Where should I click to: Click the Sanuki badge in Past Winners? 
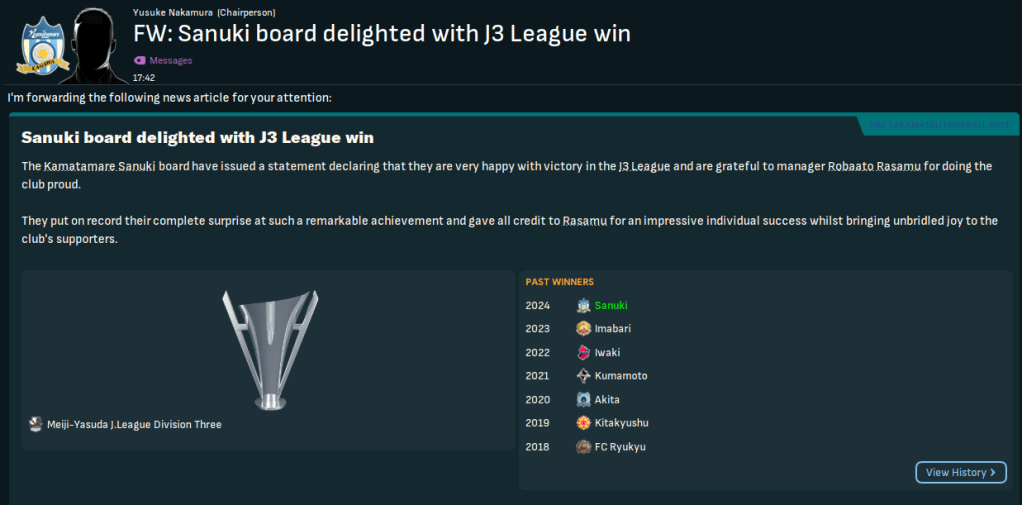coord(584,306)
